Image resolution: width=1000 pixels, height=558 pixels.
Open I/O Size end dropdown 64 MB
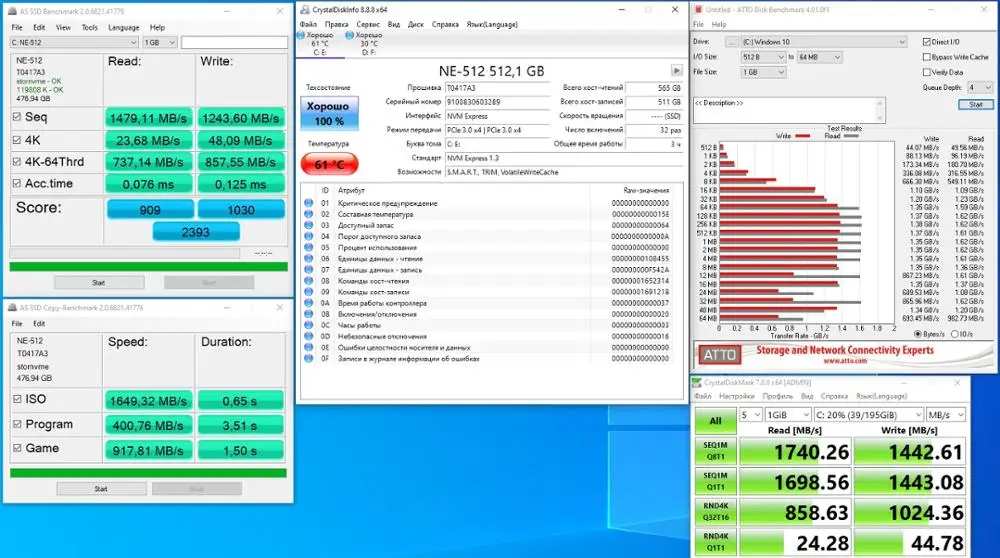coord(820,57)
